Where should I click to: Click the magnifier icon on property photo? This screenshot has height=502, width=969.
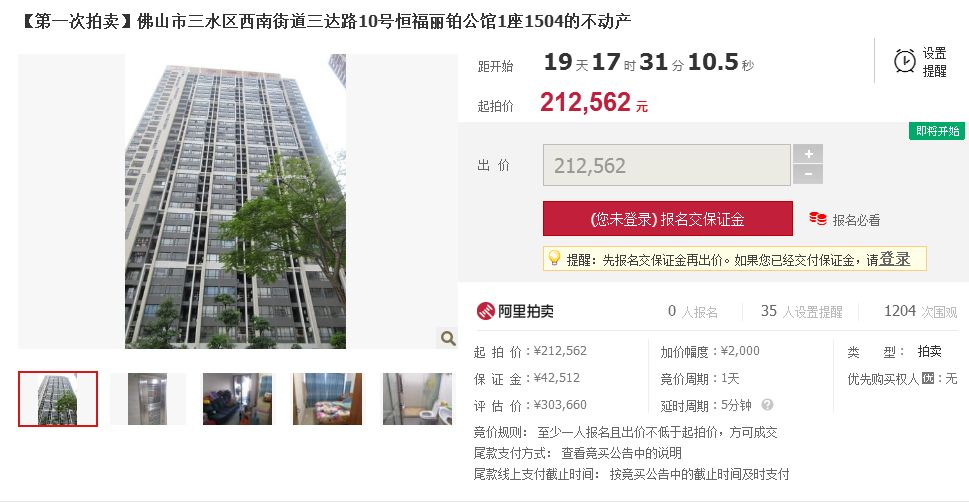tap(447, 338)
